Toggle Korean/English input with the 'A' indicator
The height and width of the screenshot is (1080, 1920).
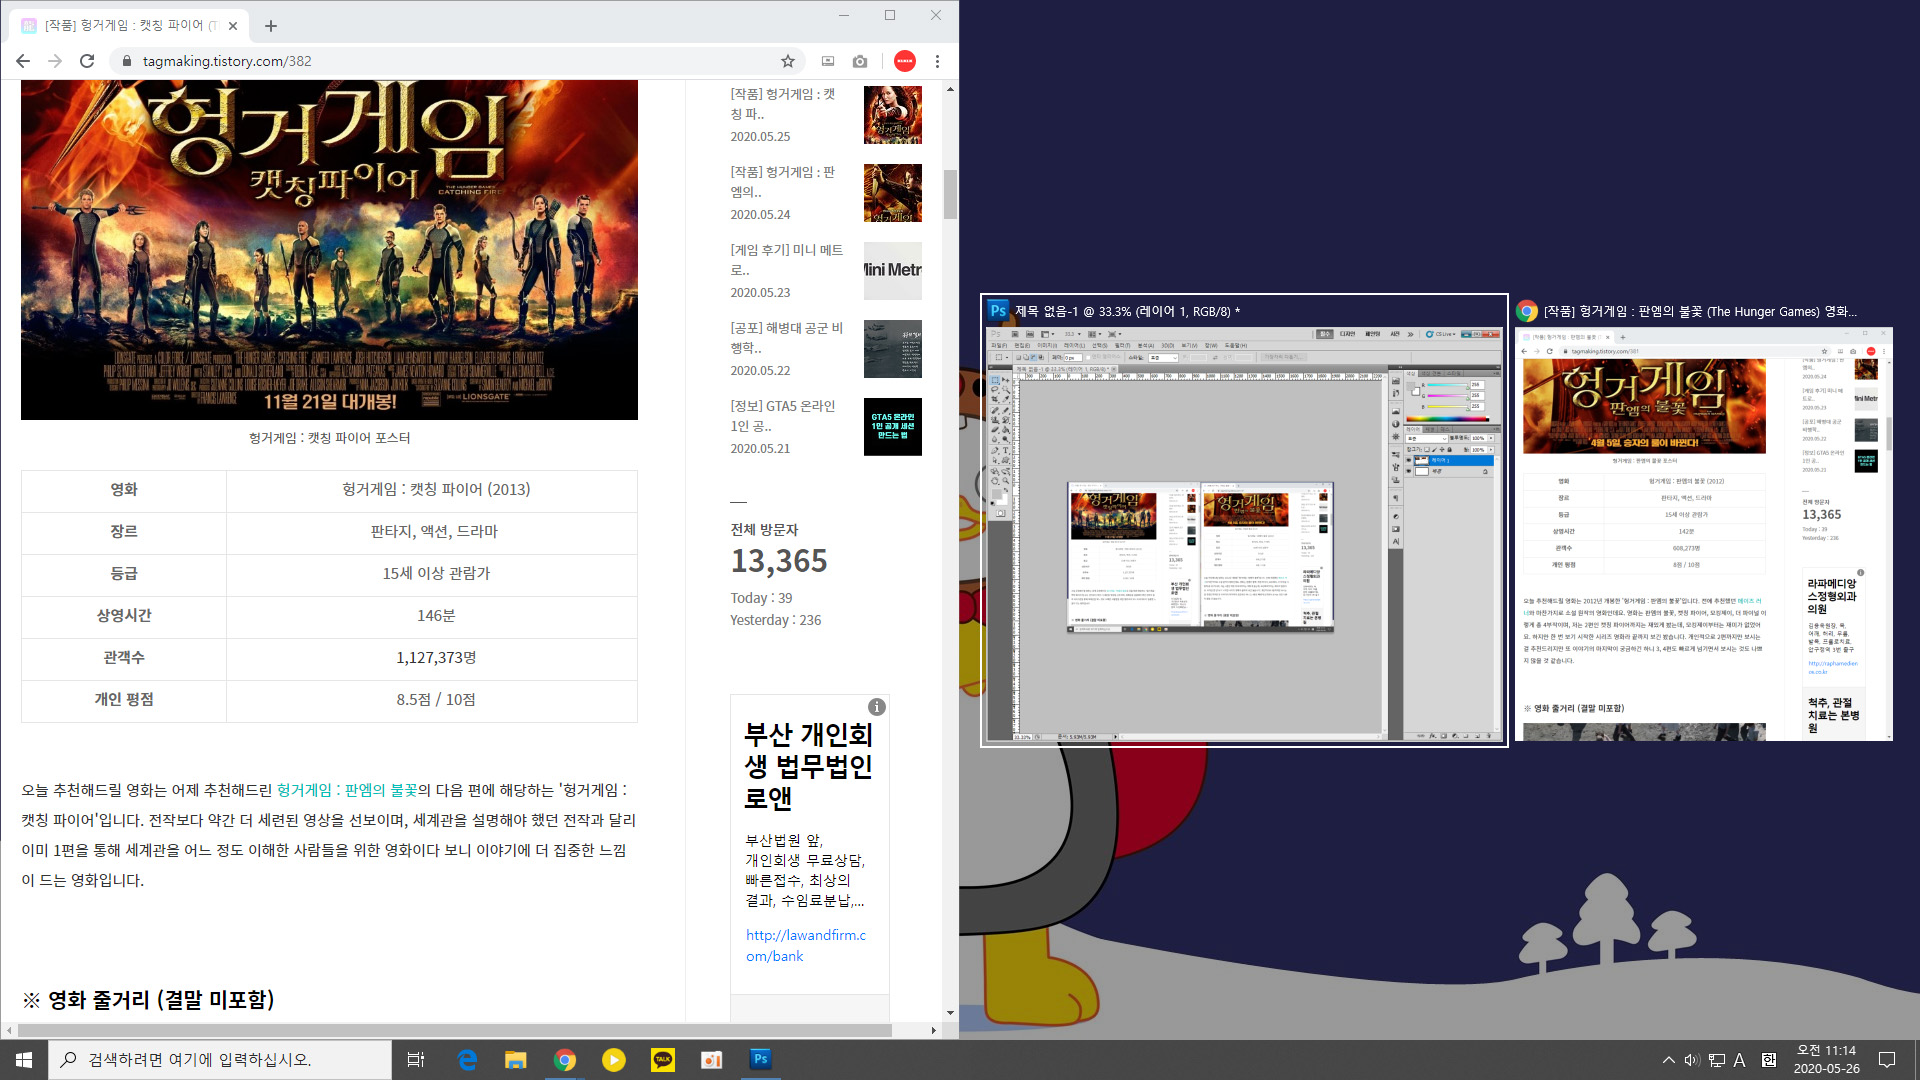point(1739,1060)
